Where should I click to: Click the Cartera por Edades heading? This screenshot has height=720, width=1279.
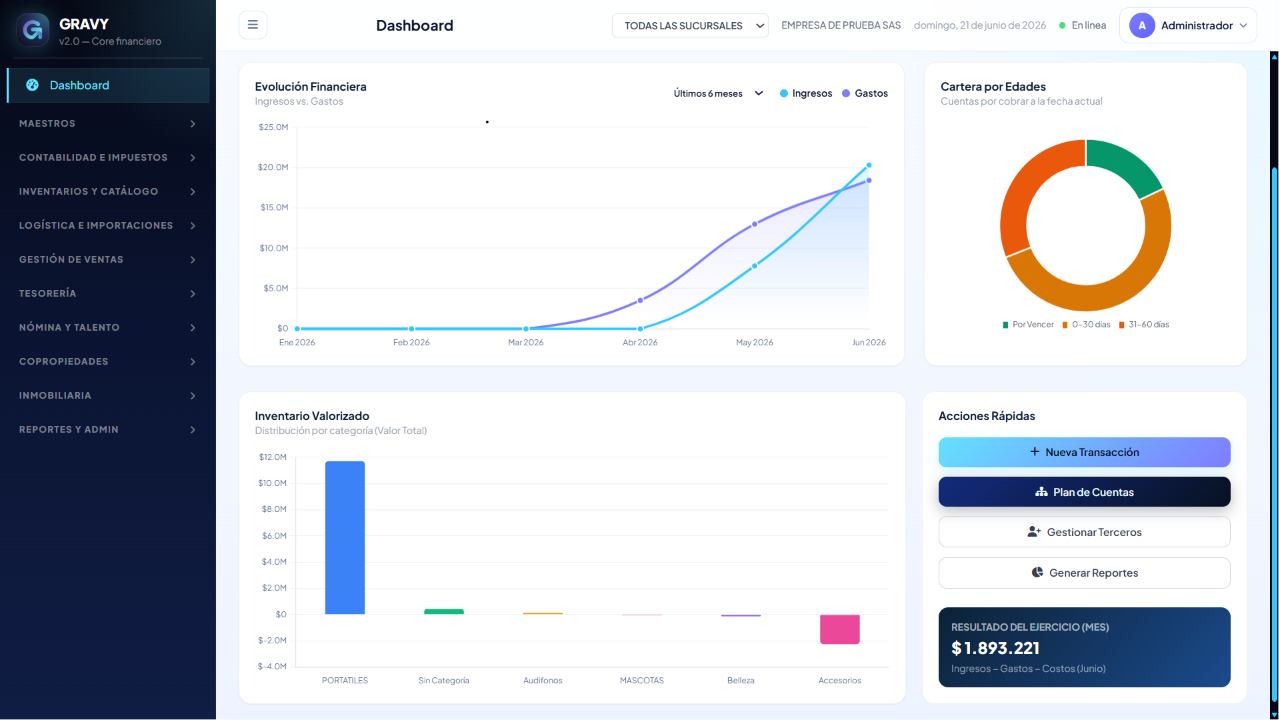point(993,86)
